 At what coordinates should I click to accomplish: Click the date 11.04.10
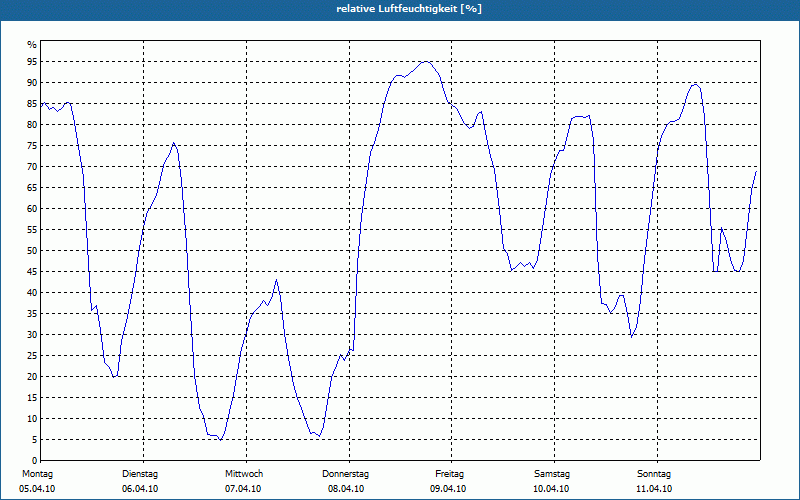point(655,489)
